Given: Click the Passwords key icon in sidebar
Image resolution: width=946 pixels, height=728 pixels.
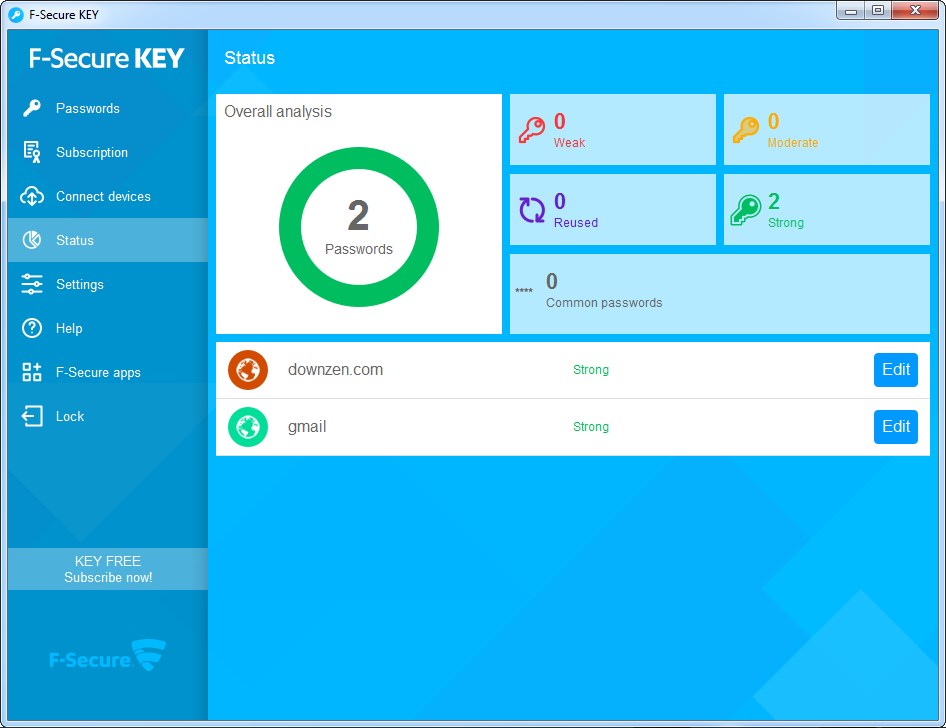Looking at the screenshot, I should click(x=32, y=108).
